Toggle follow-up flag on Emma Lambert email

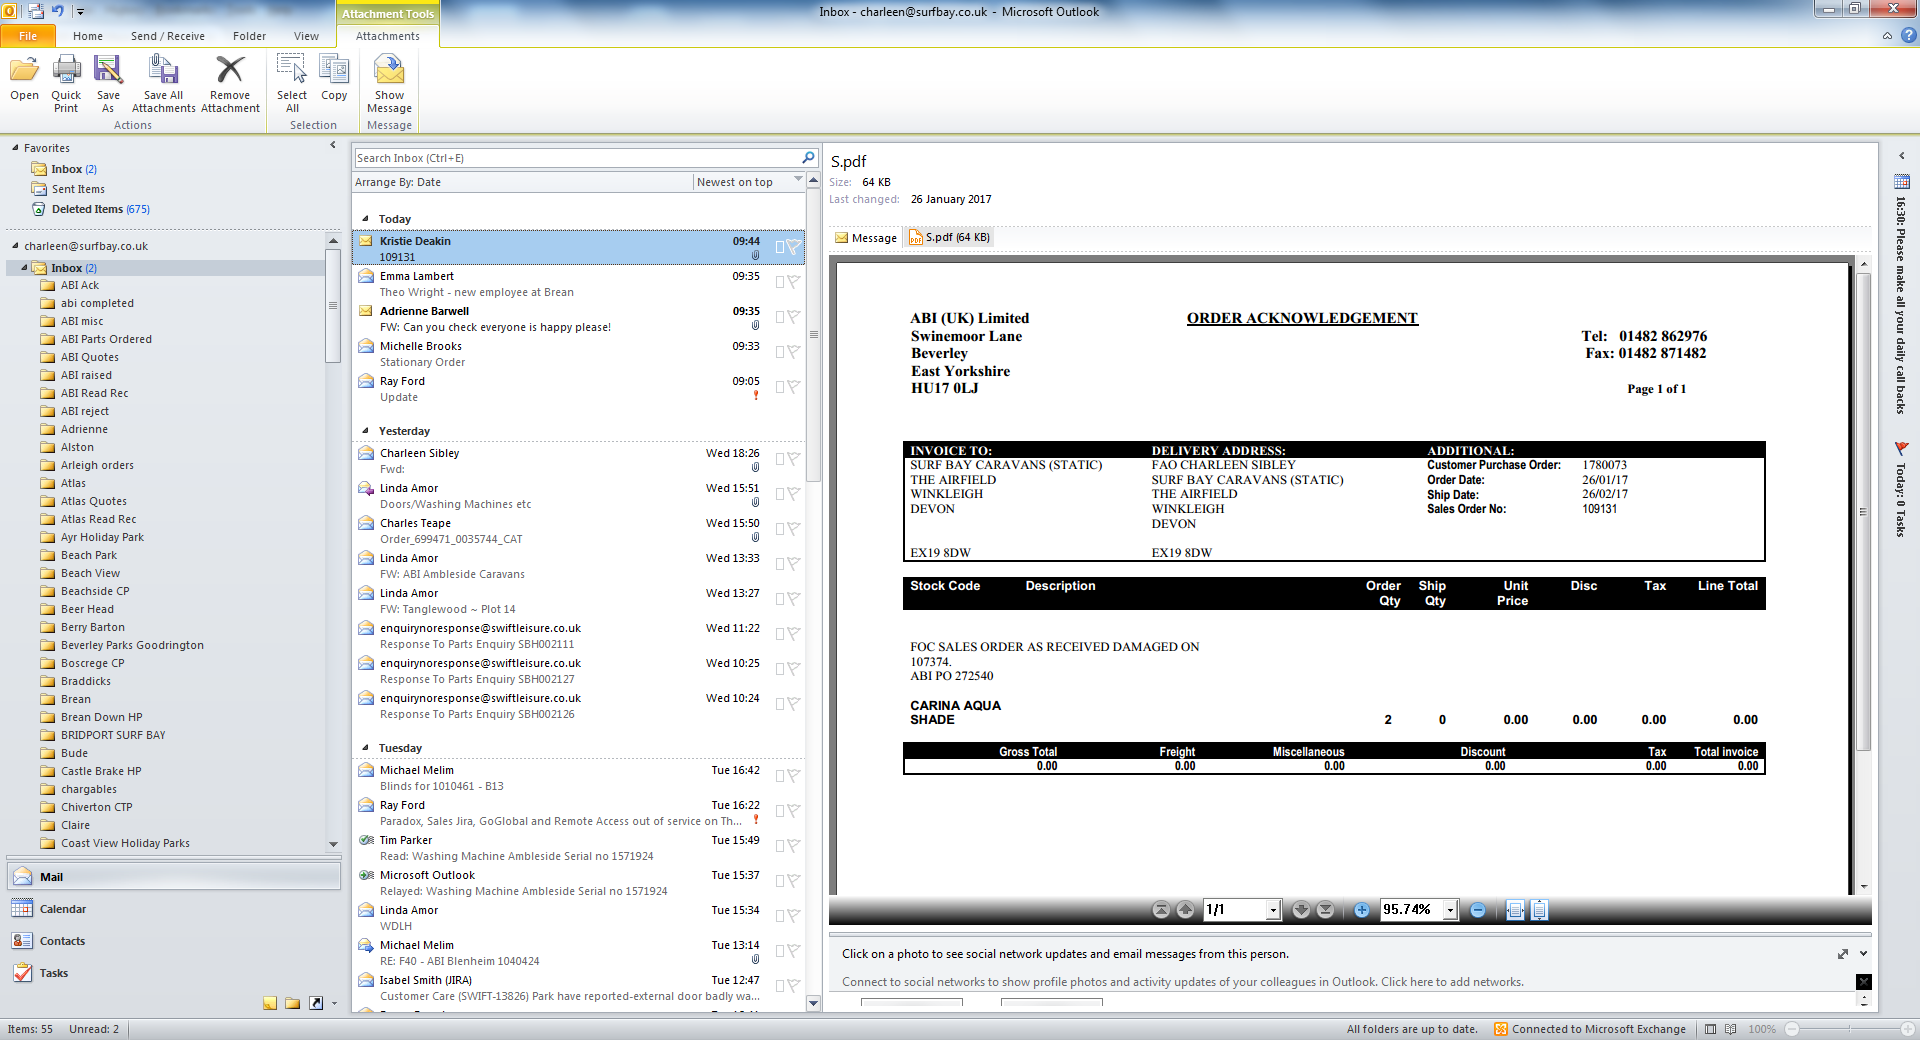pyautogui.click(x=793, y=282)
